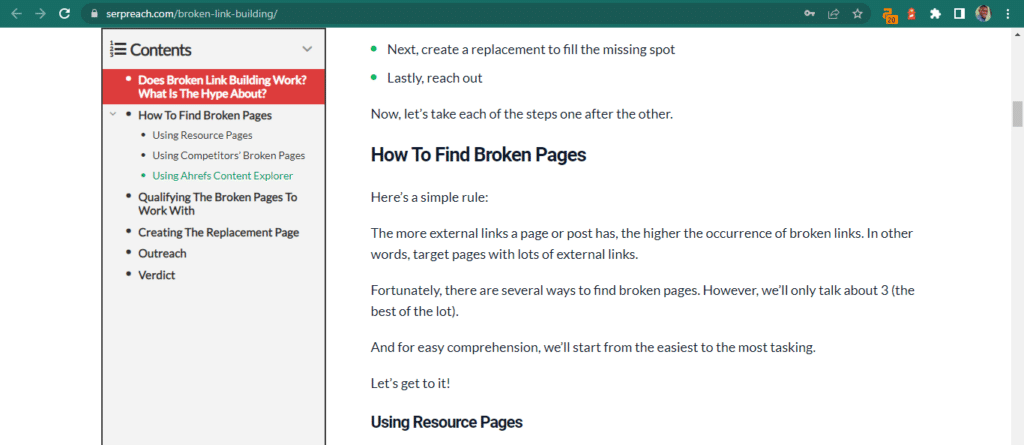Open Creating The Replacement Page section link
This screenshot has height=445, width=1024.
pyautogui.click(x=219, y=233)
